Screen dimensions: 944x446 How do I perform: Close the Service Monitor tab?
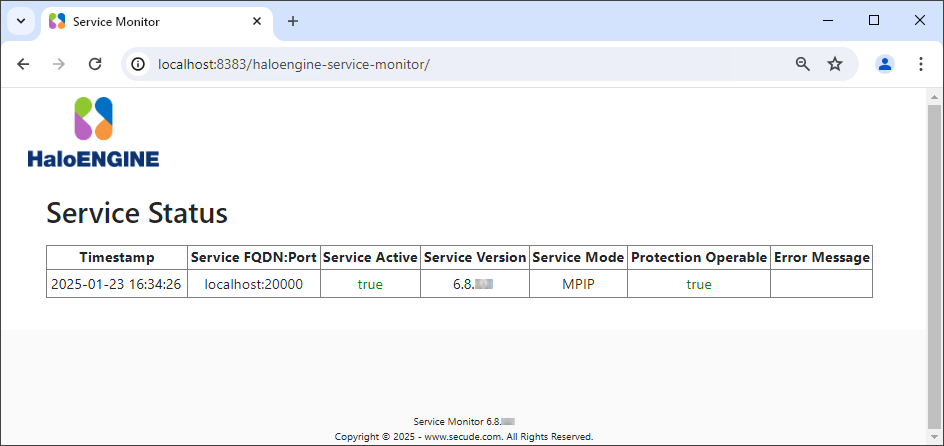point(257,21)
